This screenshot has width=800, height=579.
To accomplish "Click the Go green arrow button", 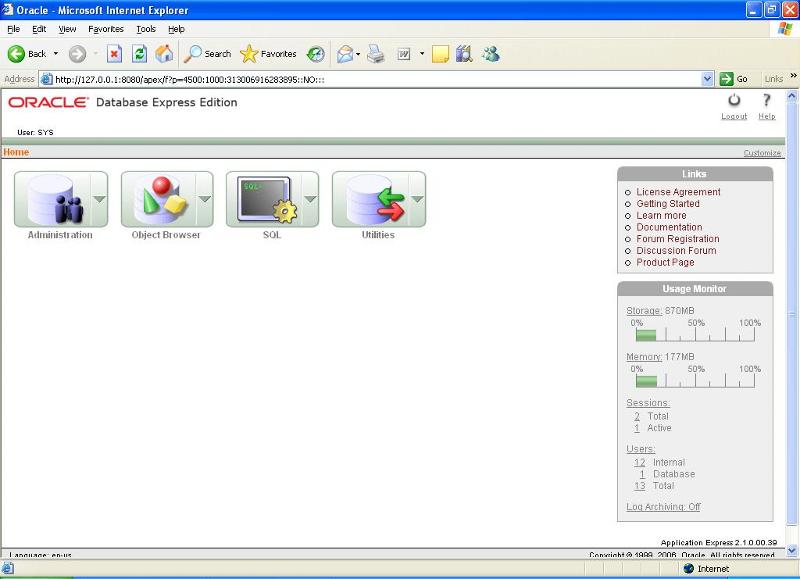I will click(726, 79).
